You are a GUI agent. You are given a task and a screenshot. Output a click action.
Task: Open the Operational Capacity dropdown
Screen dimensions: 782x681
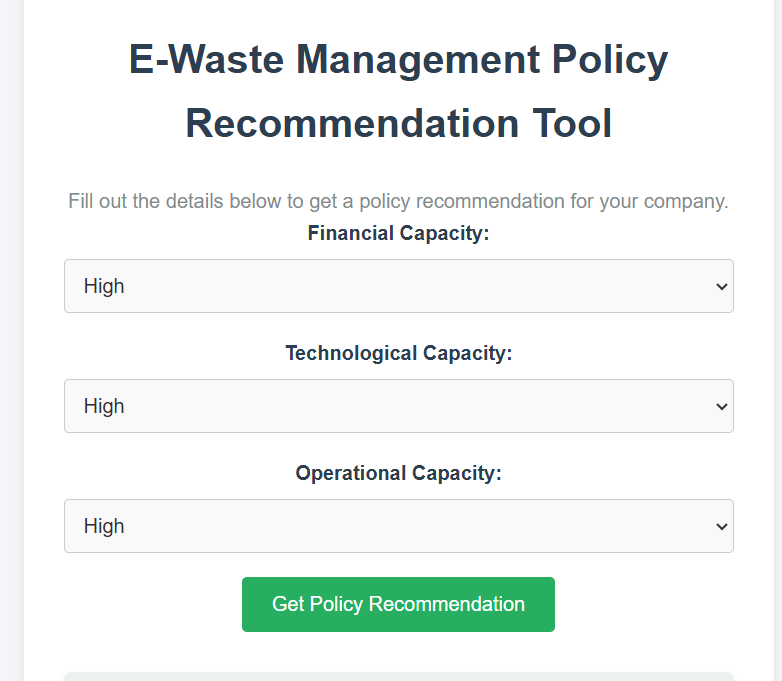tap(398, 526)
